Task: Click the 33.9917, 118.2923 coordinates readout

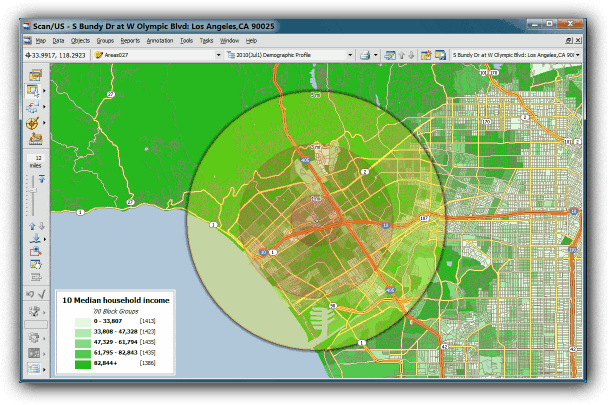Action: [x=56, y=55]
